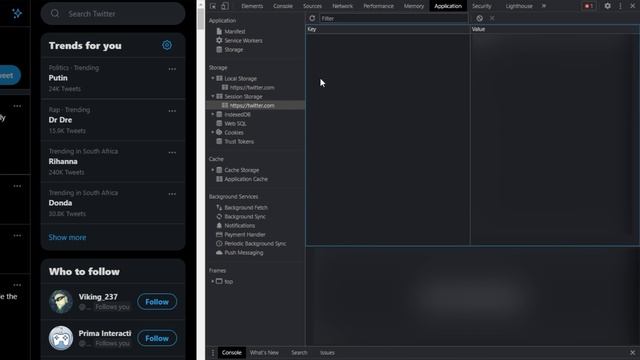Click the clear all storage icon

point(480,18)
